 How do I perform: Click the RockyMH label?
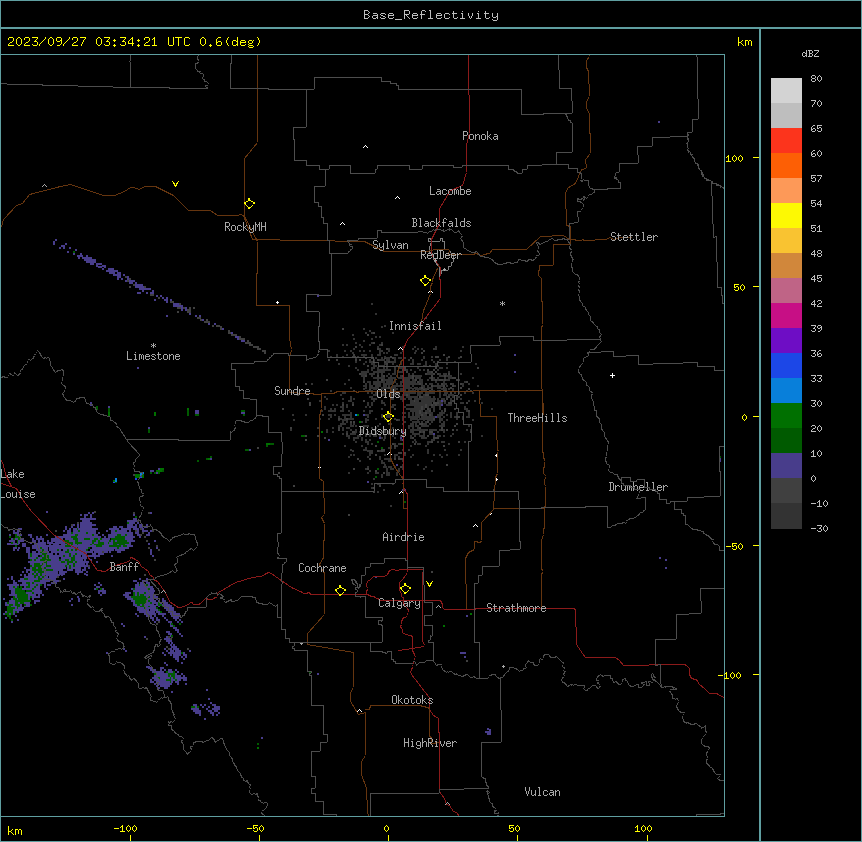coord(245,227)
